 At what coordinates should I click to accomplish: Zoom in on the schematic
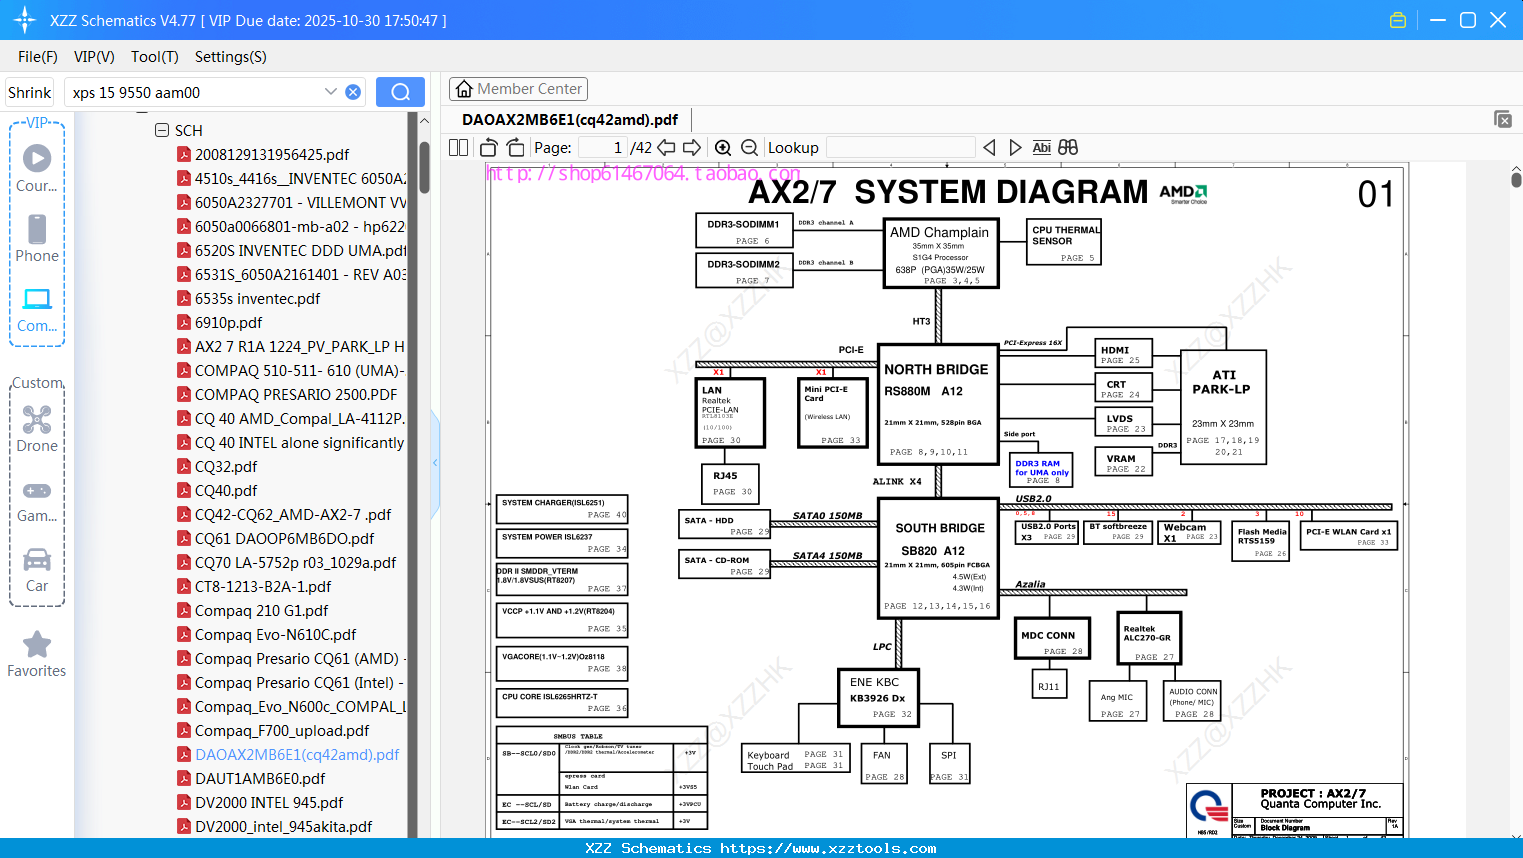coord(723,147)
